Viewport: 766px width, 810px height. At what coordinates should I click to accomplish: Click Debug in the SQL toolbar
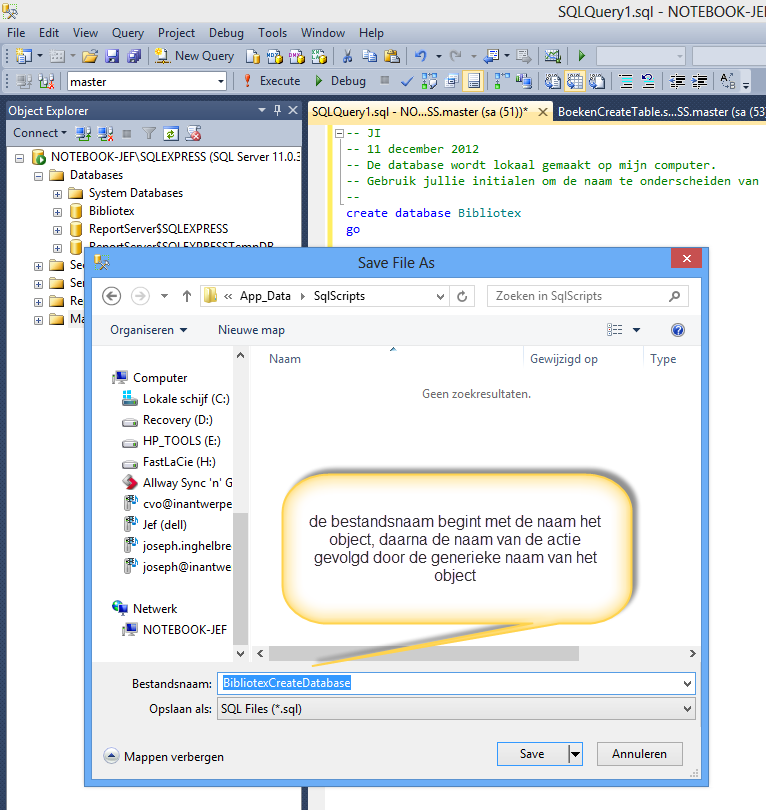340,81
